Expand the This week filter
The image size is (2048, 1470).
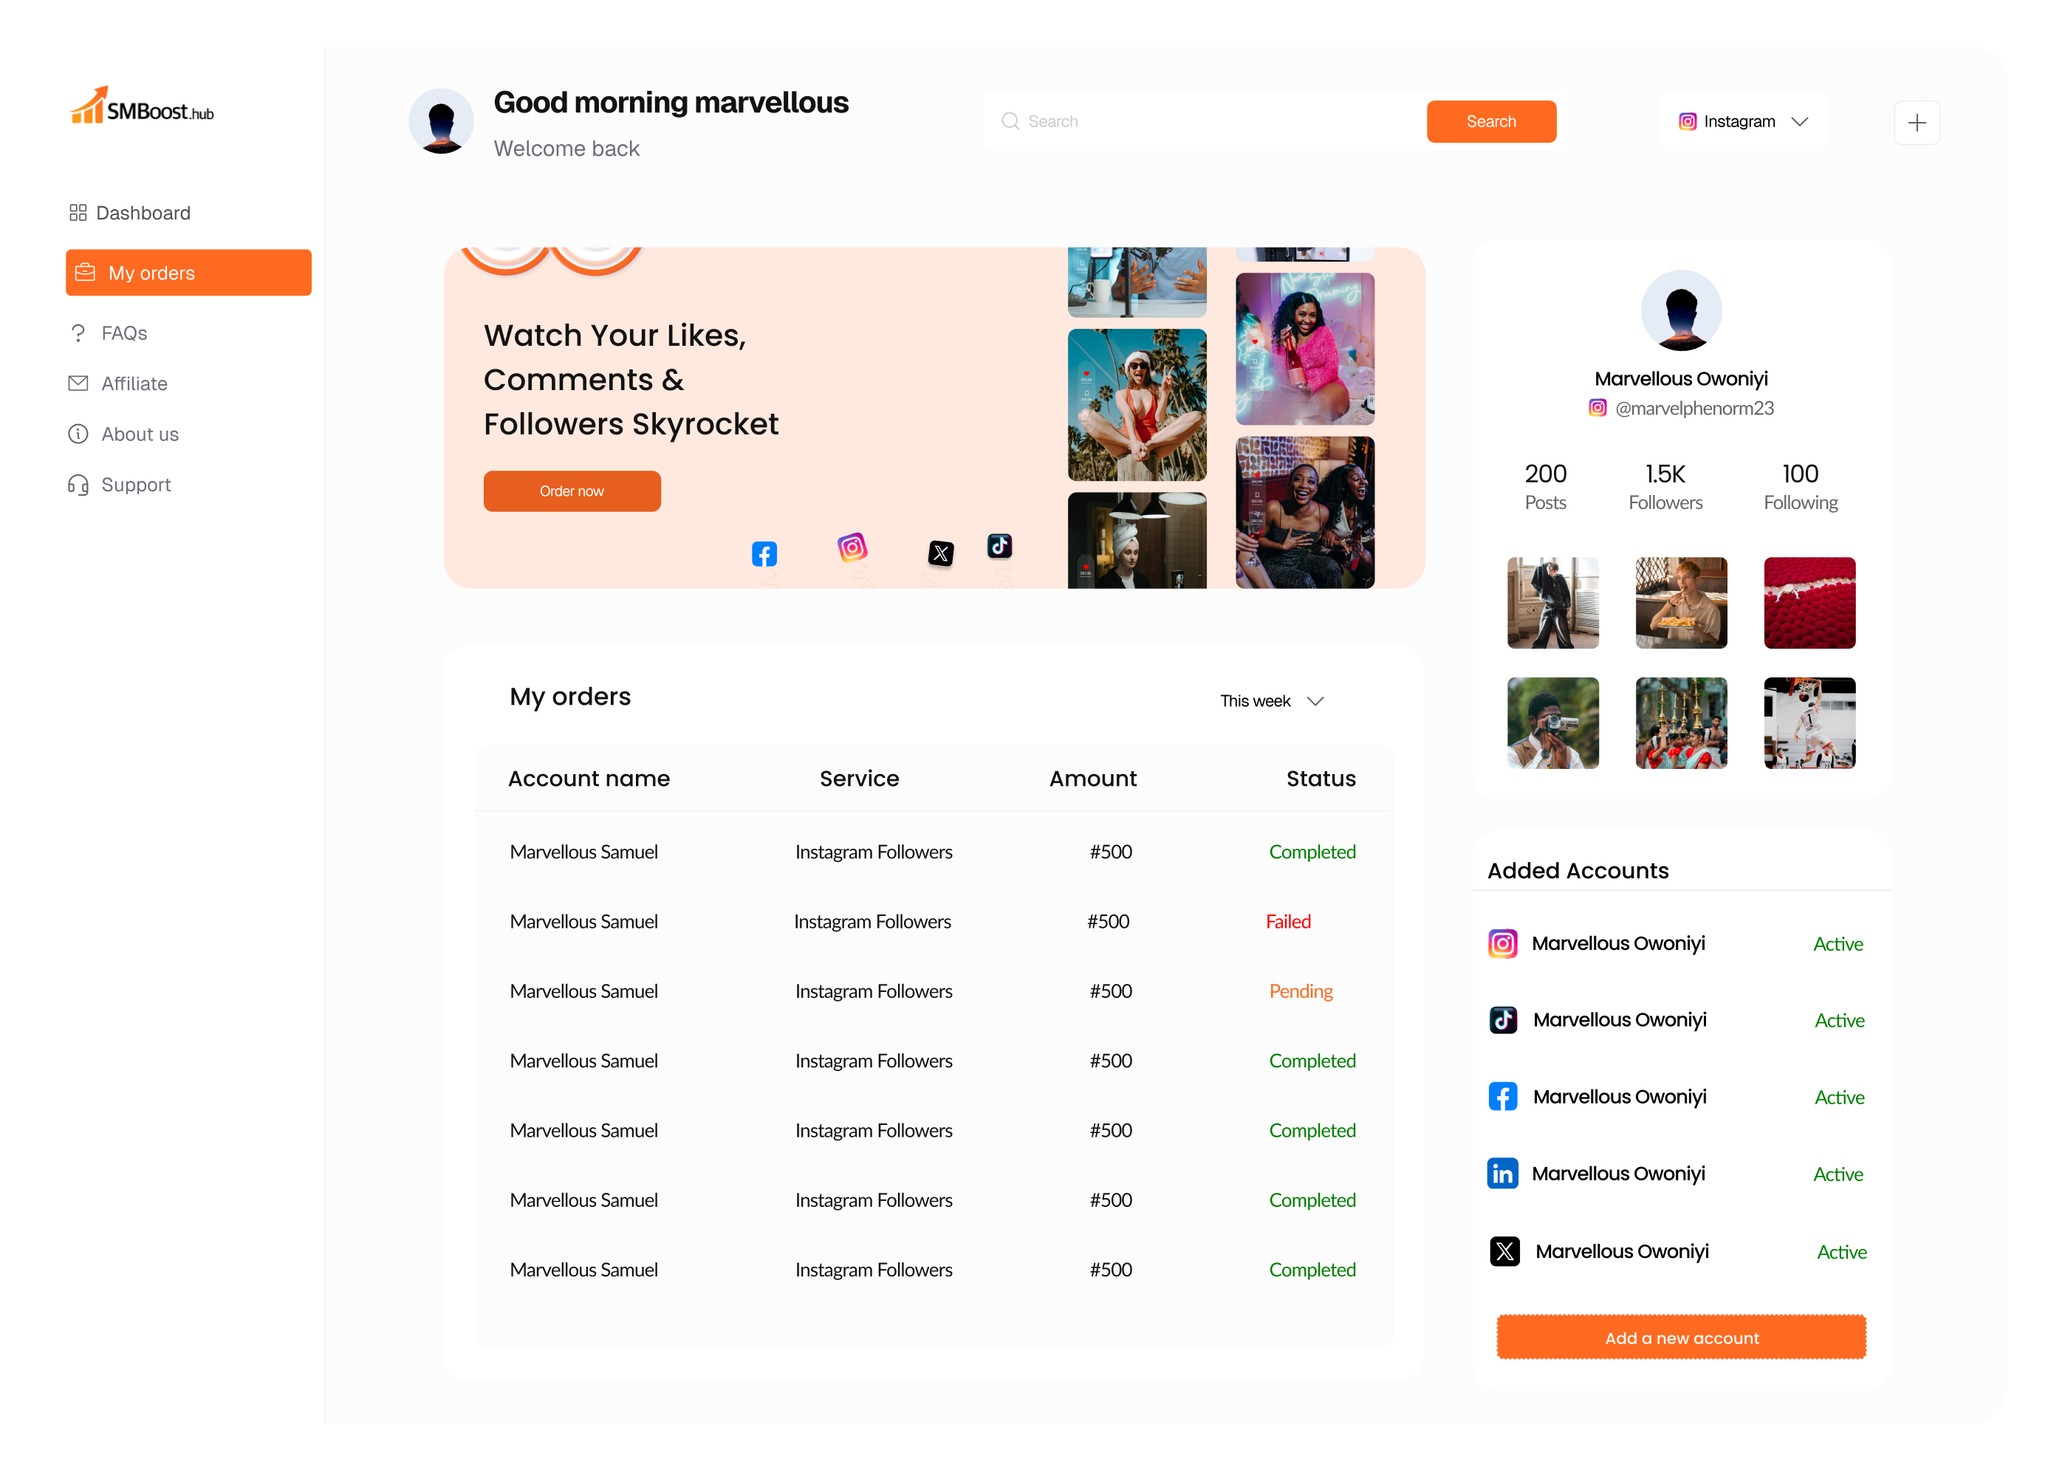[x=1271, y=701]
